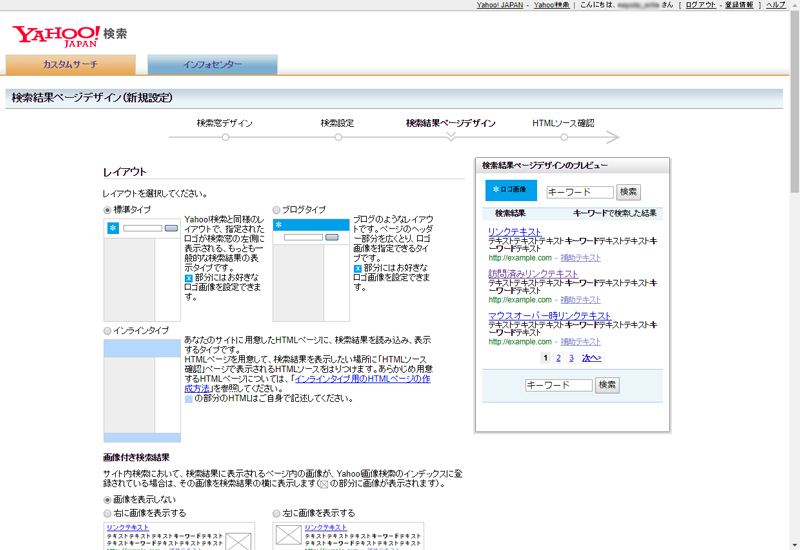Click the 検索結果ページデザイン step label
Screen dimensions: 800x550
(451, 123)
